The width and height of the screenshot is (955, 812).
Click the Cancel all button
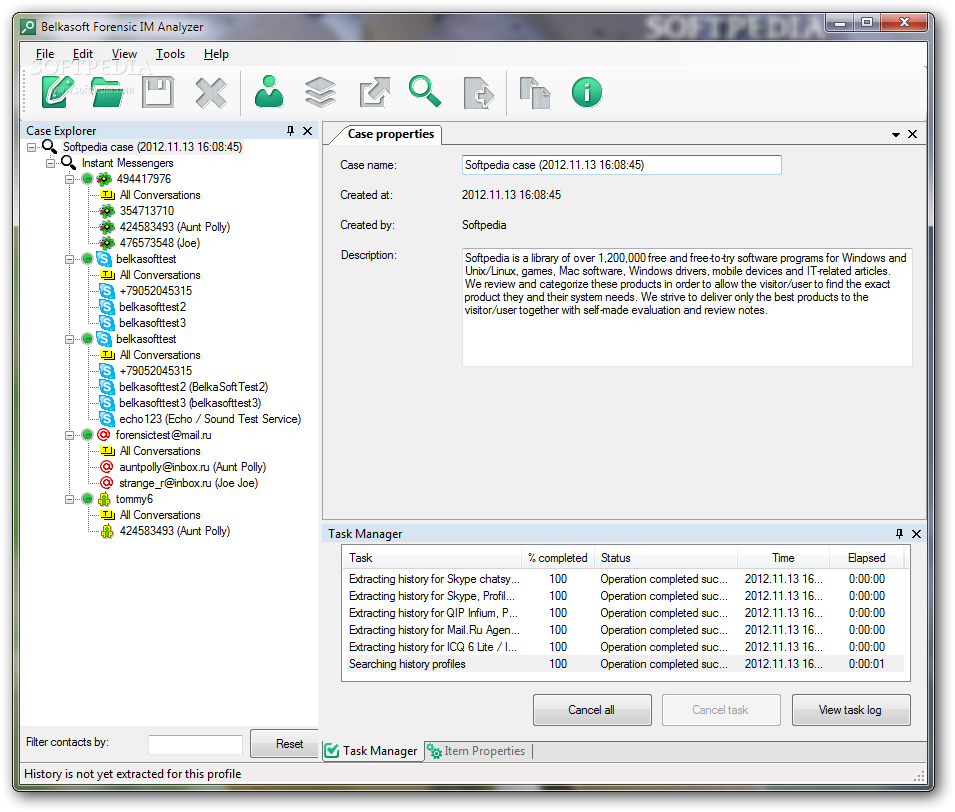[592, 710]
